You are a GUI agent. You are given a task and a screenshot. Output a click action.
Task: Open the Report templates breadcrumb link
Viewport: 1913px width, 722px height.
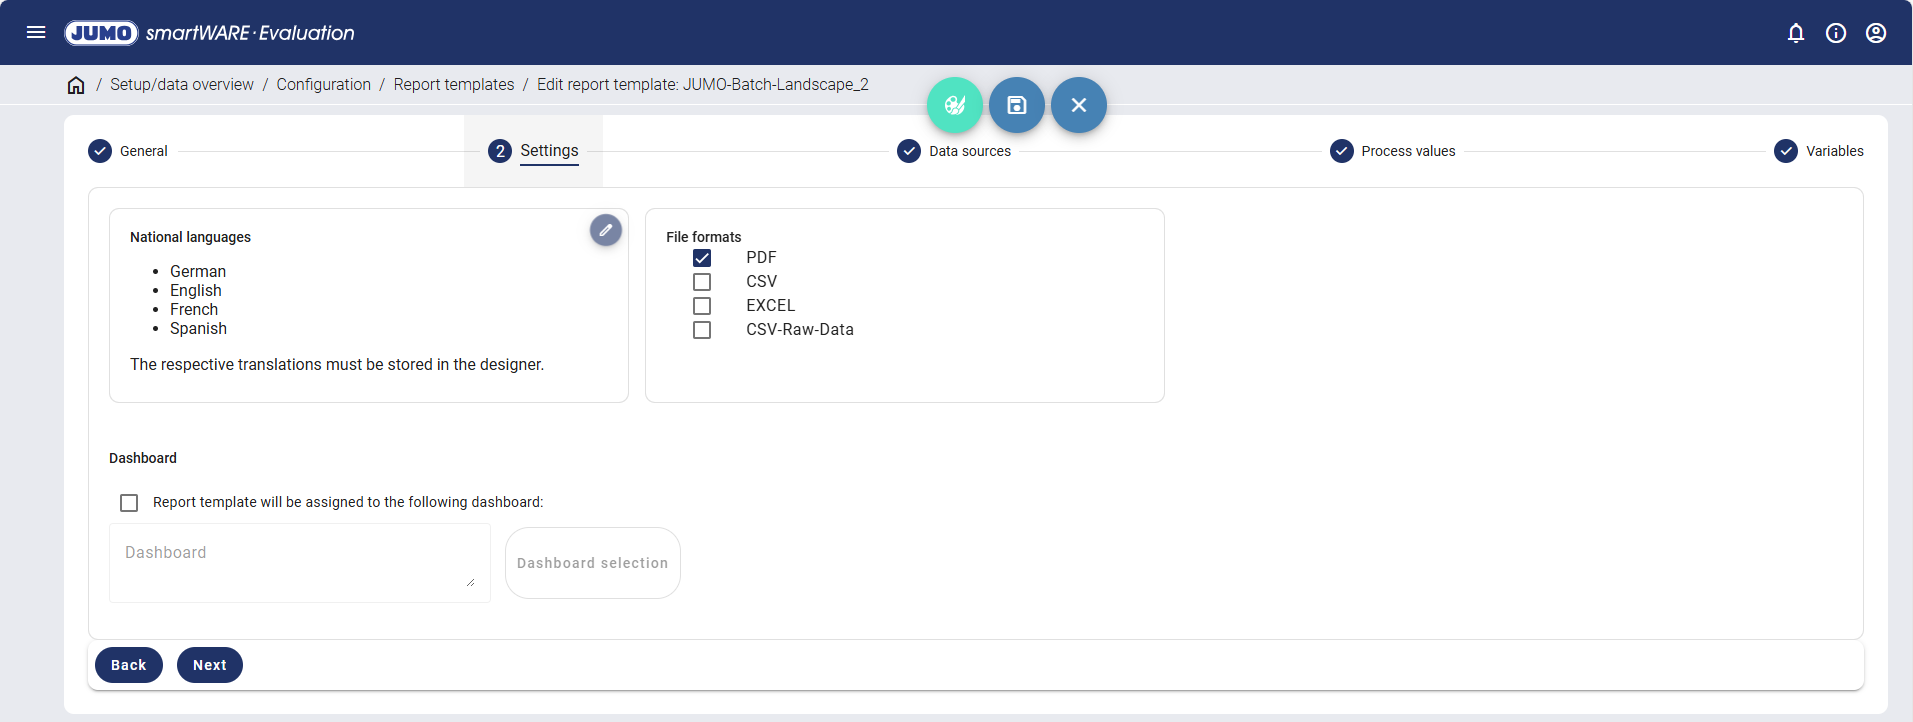click(x=453, y=85)
